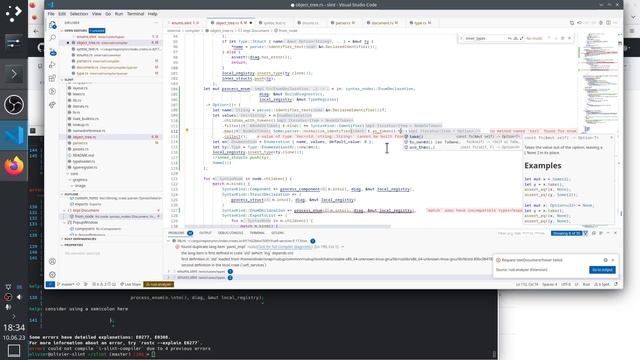
Task: Open the Help menu
Action: 153,14
